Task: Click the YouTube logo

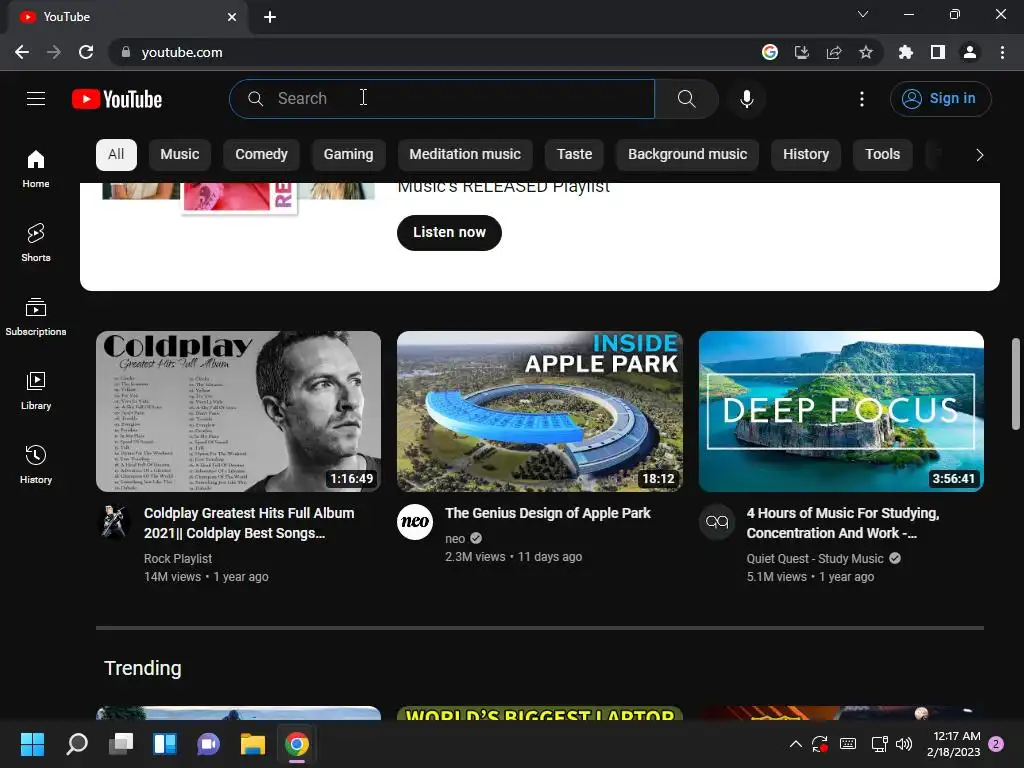Action: pos(117,99)
